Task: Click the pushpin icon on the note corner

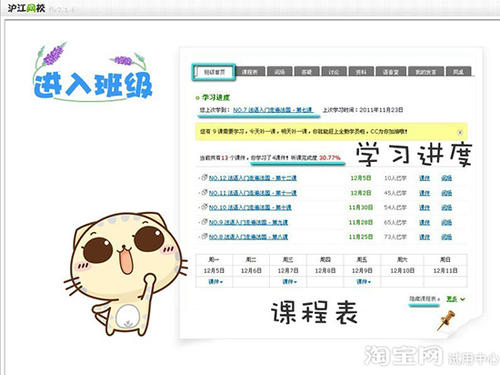Action: pyautogui.click(x=446, y=320)
